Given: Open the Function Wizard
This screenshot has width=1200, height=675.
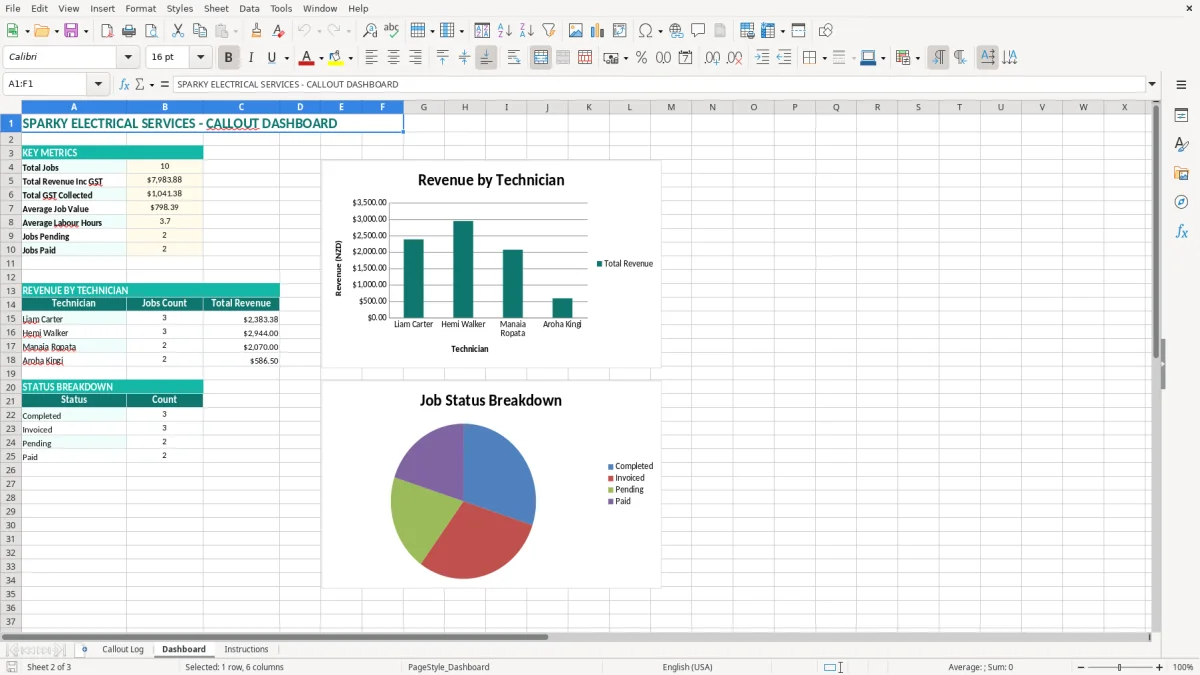Looking at the screenshot, I should point(124,84).
